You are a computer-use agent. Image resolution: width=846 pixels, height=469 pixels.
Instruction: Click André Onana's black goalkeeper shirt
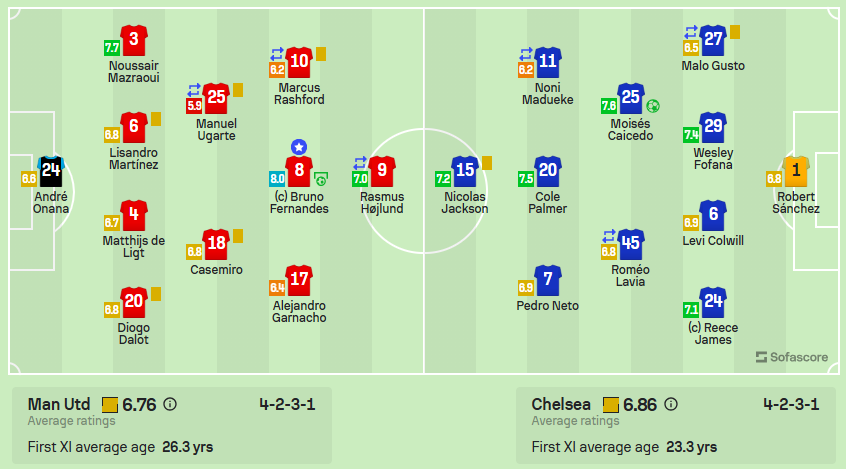tap(51, 171)
